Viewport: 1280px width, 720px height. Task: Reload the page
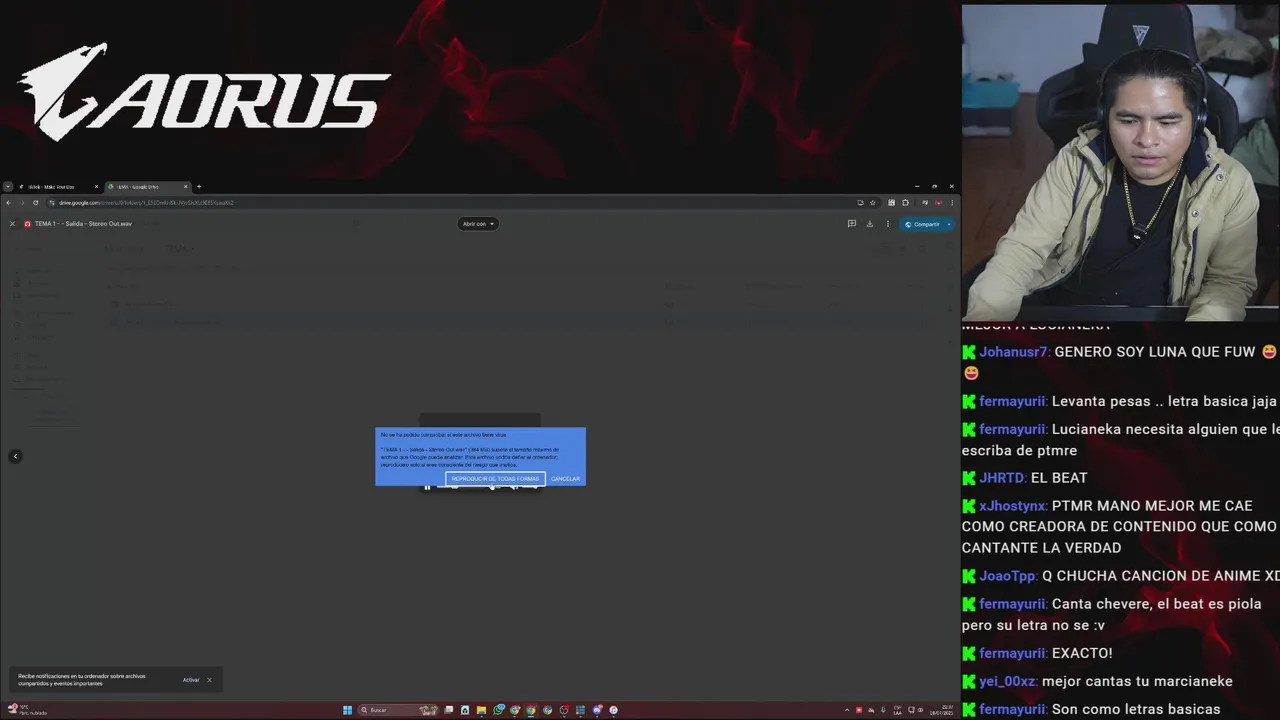point(35,203)
